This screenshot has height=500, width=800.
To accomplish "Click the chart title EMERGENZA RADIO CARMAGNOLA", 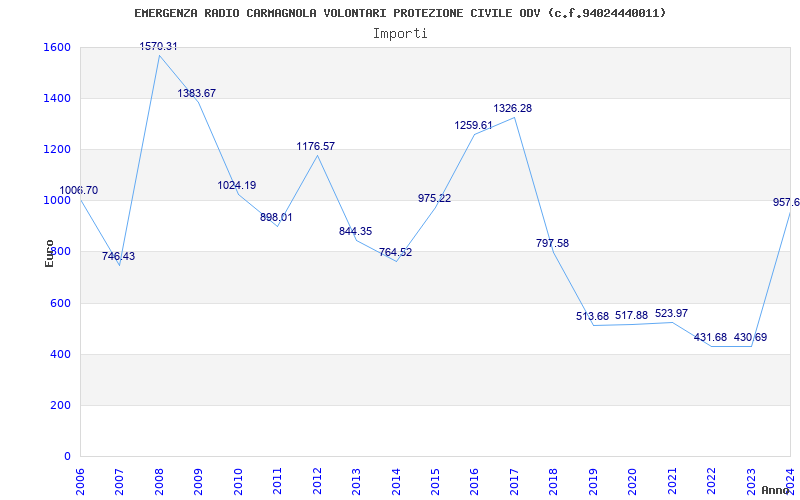I will click(x=401, y=13).
